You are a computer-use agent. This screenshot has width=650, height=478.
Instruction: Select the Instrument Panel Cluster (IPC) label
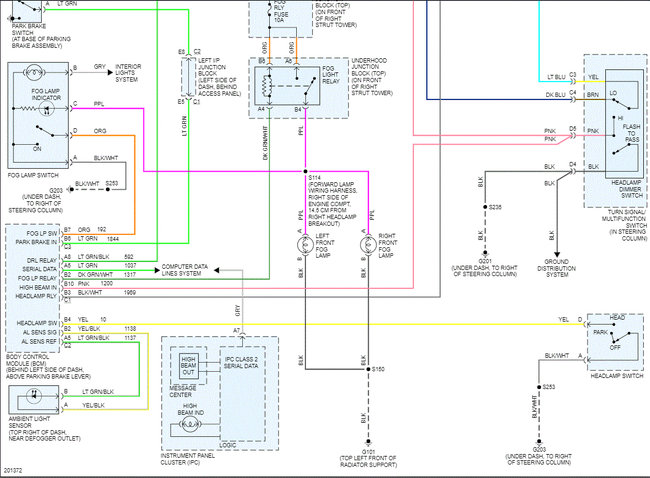coord(187,459)
